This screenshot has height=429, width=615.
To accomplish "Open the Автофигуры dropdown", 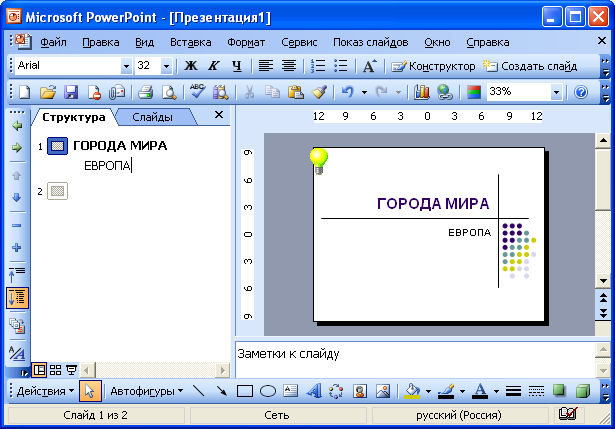I will [x=146, y=391].
